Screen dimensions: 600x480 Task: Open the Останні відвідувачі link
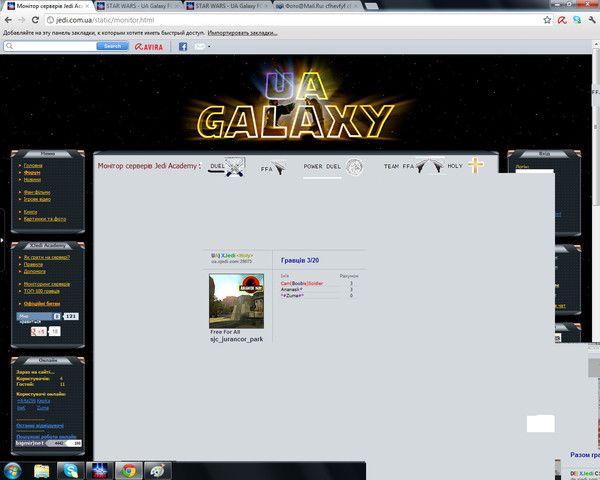[40, 425]
